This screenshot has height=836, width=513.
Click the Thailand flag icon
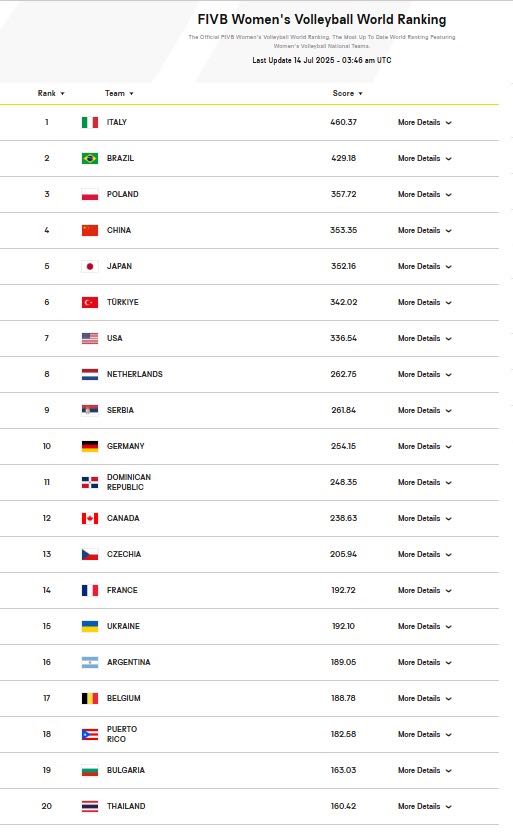click(90, 806)
